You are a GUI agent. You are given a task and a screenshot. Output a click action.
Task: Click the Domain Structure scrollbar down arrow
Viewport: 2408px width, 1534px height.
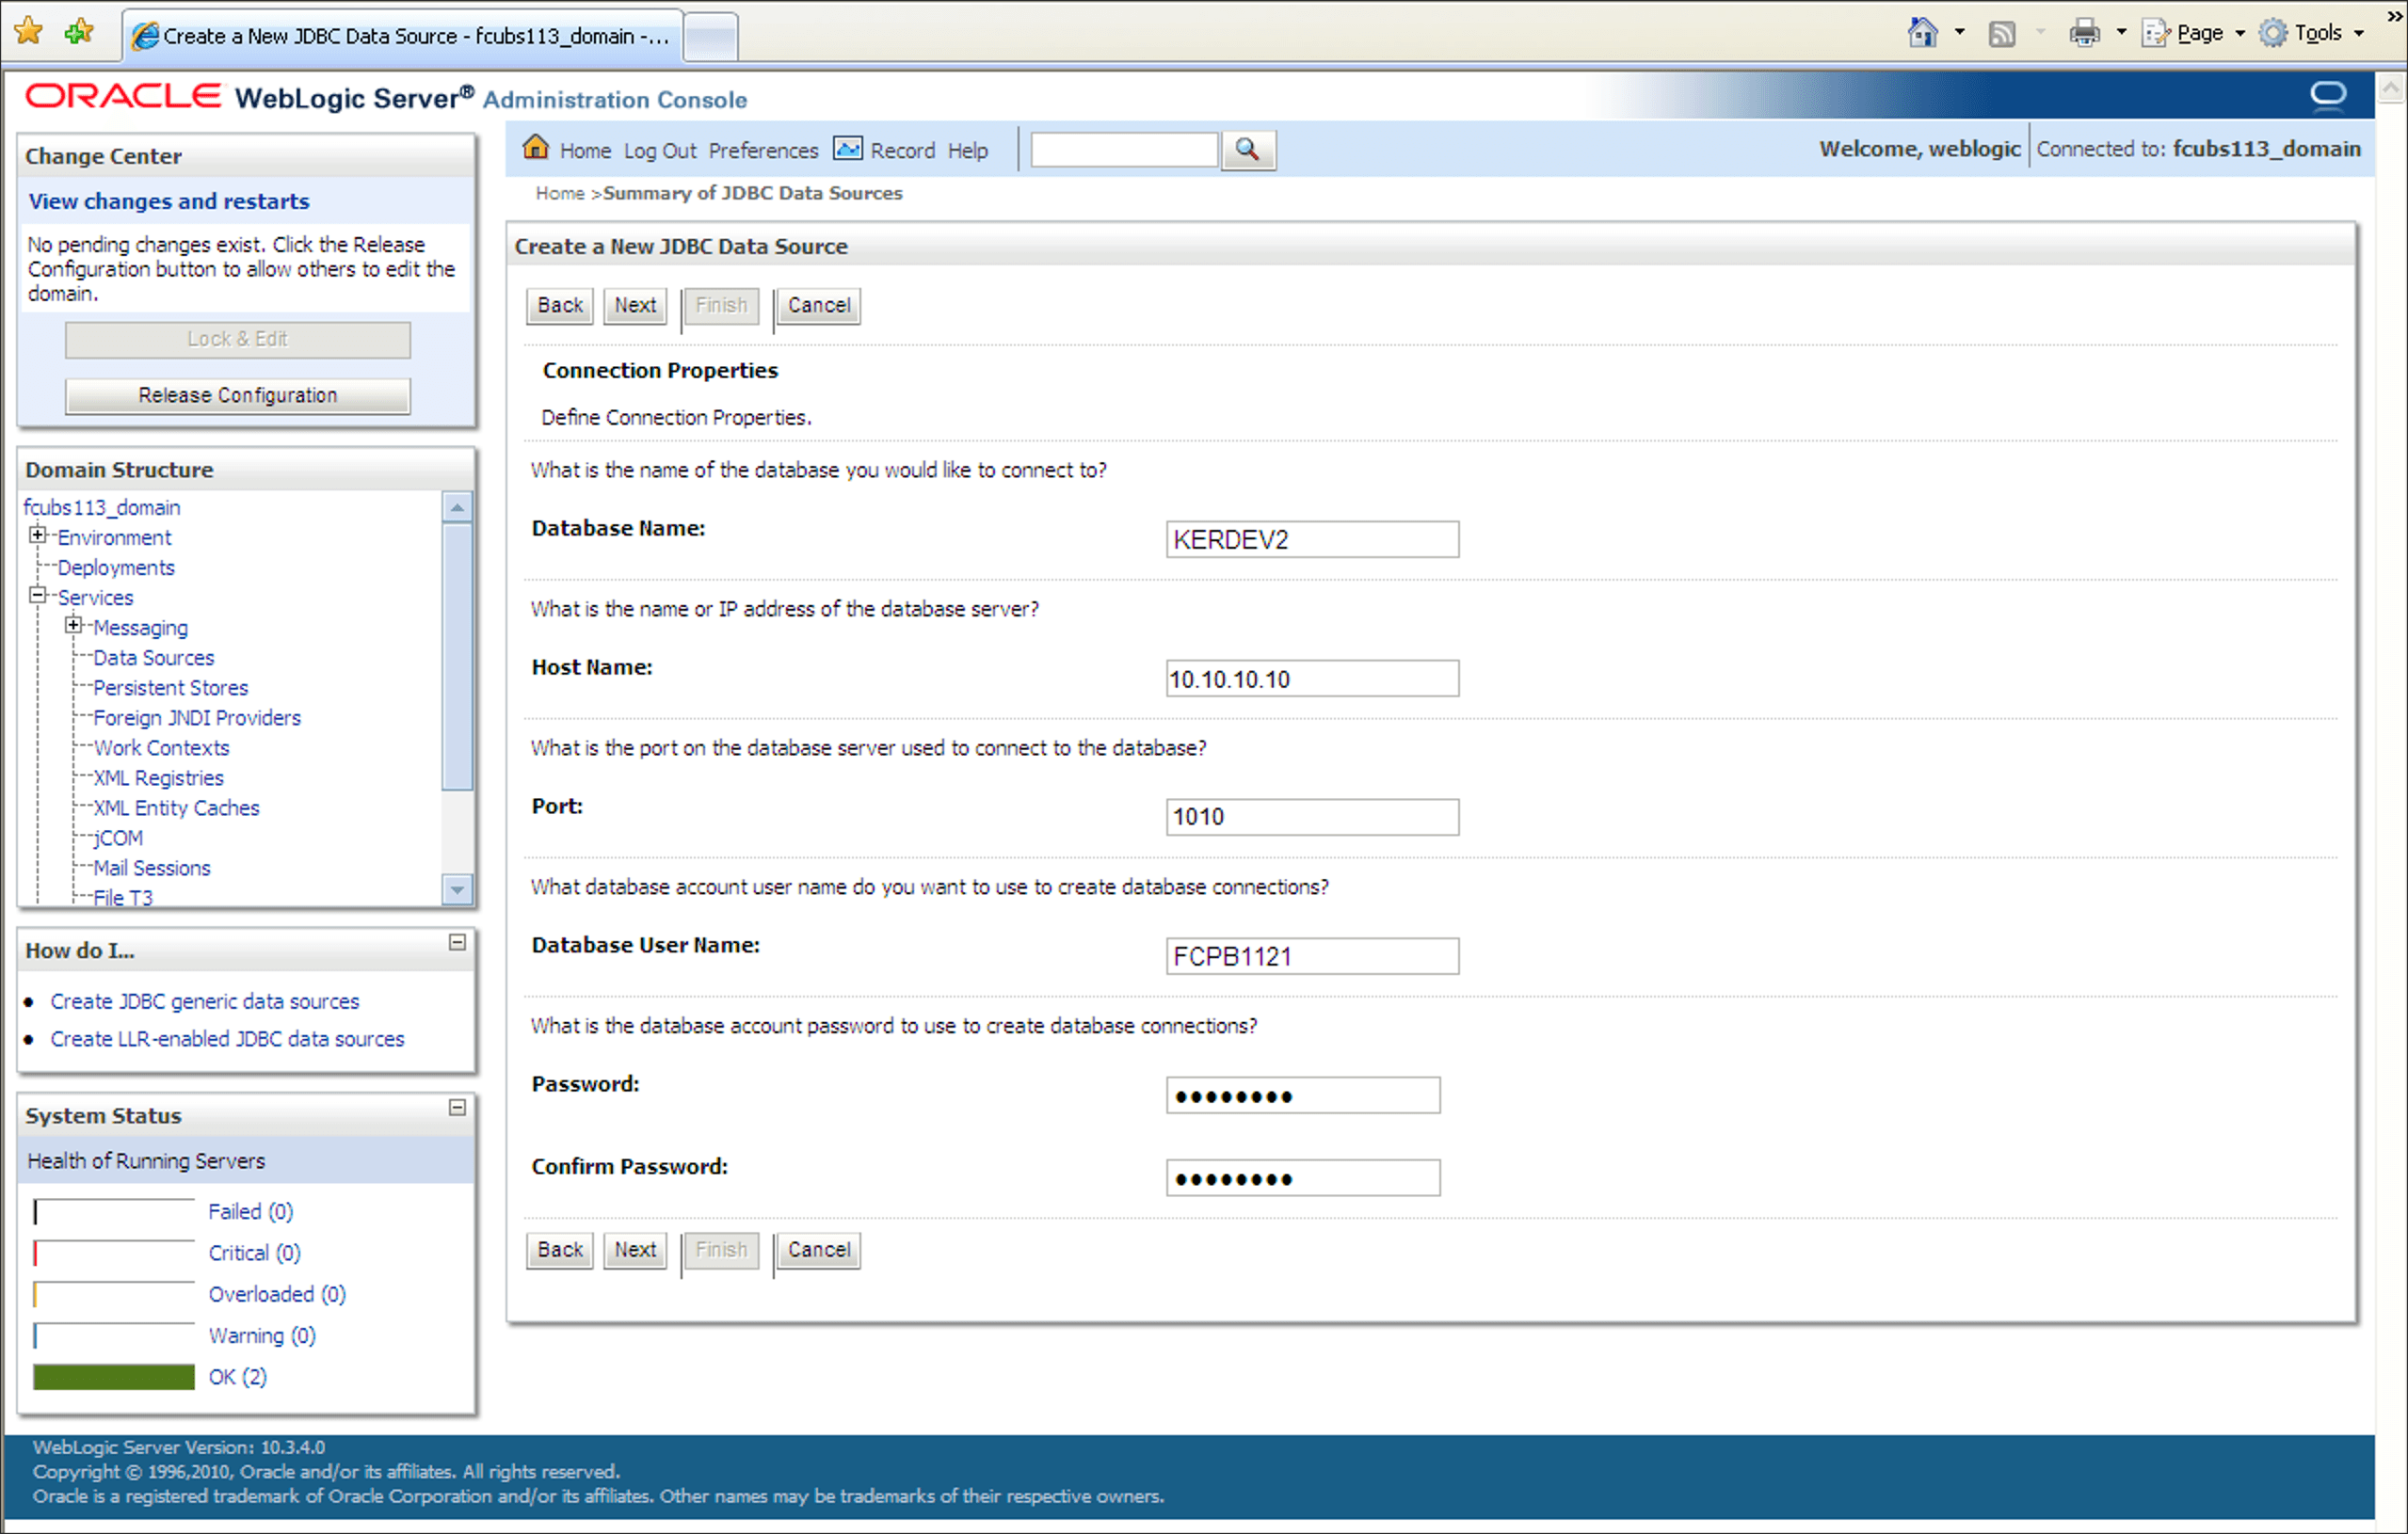tap(457, 888)
